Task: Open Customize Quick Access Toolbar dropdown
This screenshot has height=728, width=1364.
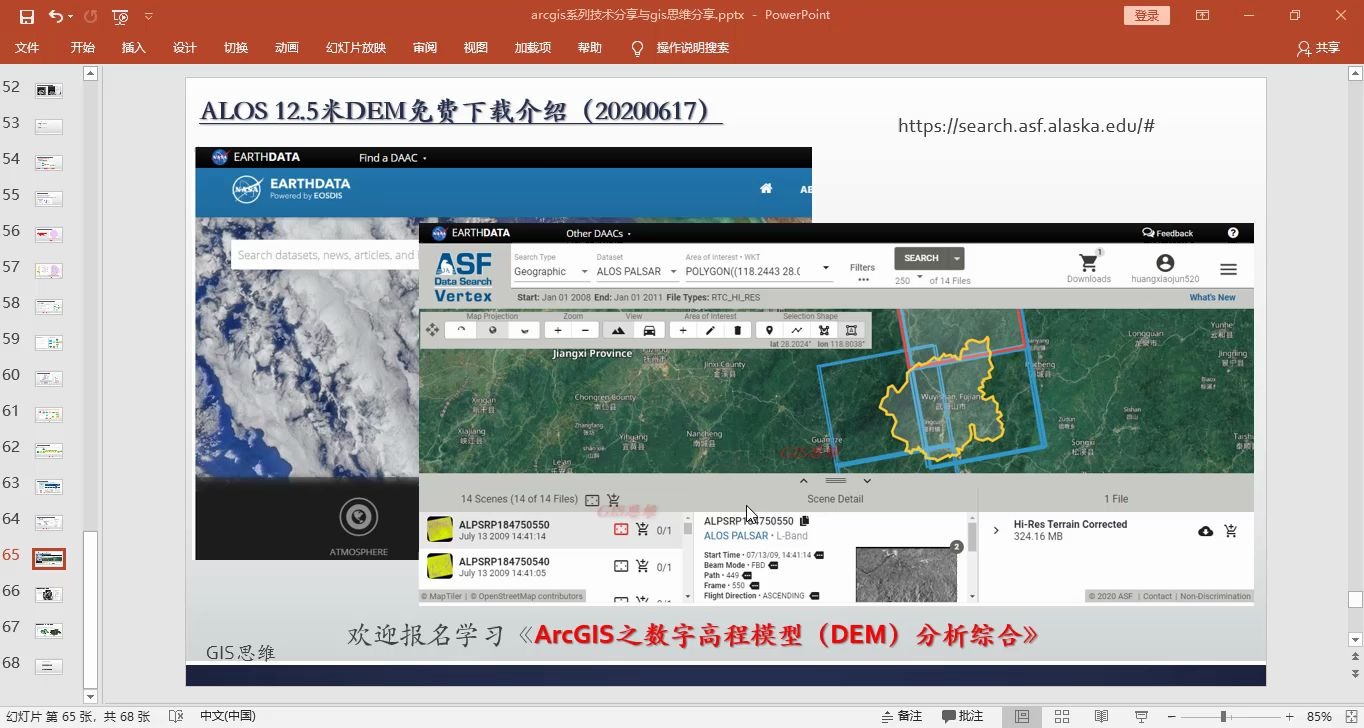Action: pyautogui.click(x=149, y=16)
